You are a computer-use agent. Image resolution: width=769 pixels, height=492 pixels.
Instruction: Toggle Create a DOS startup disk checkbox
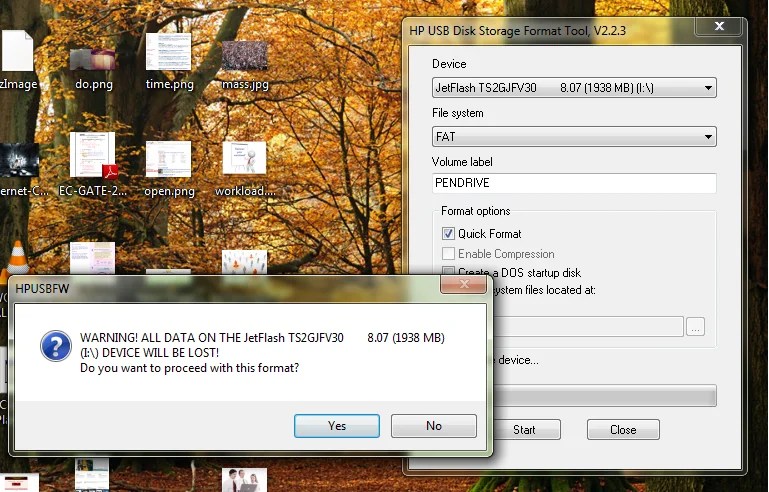(448, 271)
